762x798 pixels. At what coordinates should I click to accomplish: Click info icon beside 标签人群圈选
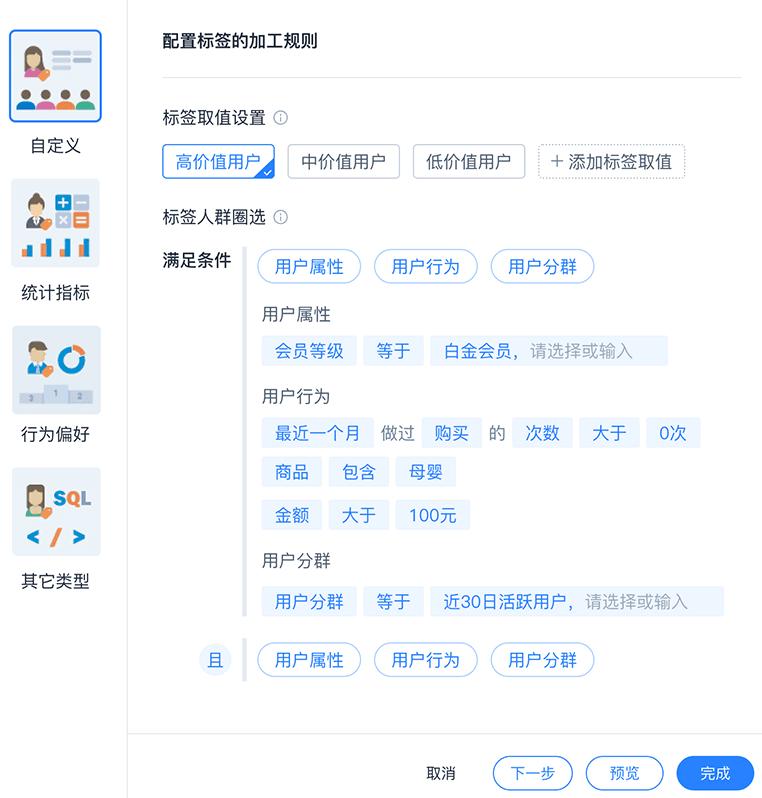(x=280, y=217)
